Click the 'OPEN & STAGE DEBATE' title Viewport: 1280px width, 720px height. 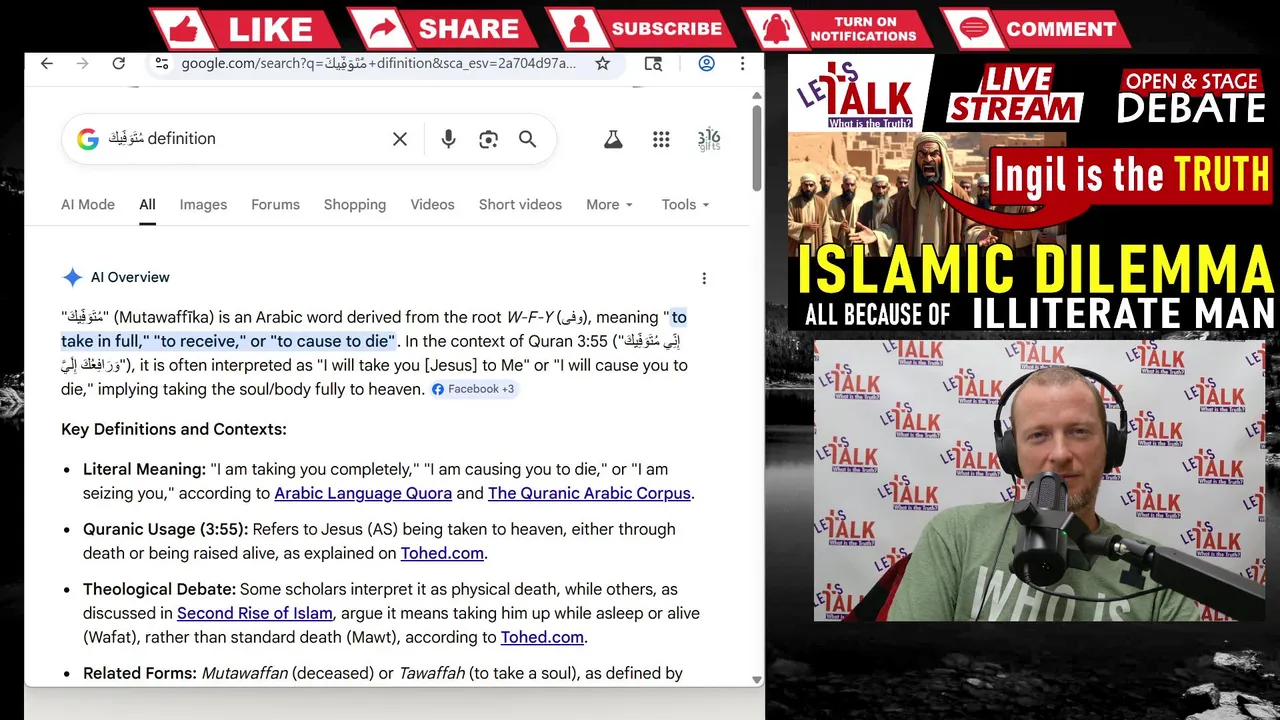[x=1192, y=95]
